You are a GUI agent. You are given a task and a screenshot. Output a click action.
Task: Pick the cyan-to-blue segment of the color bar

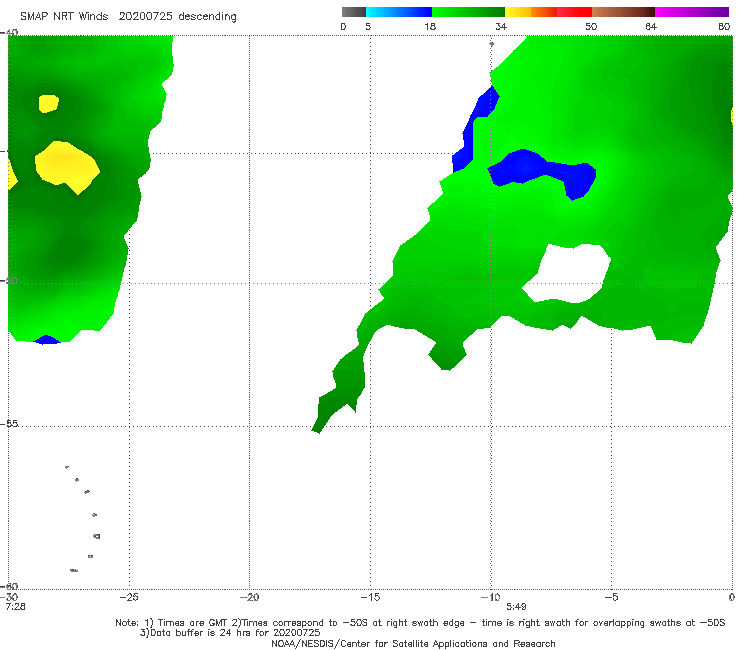point(399,12)
